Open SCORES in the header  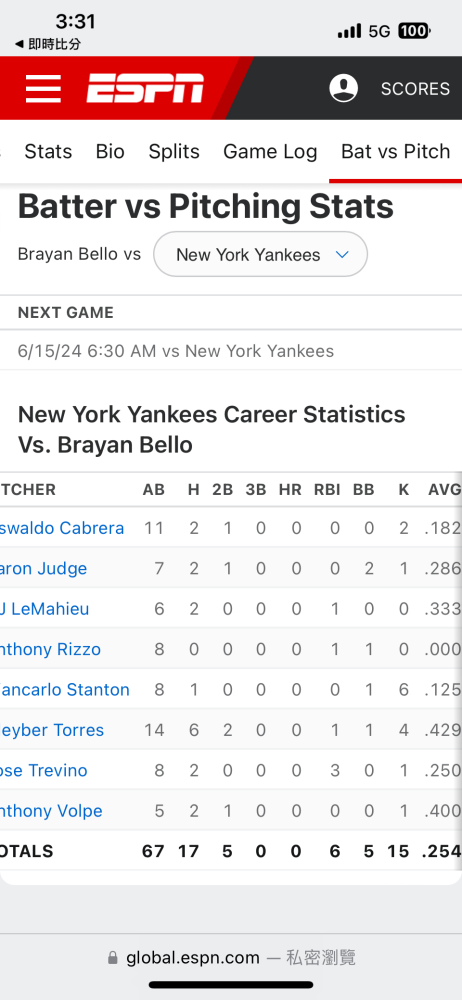(x=415, y=89)
